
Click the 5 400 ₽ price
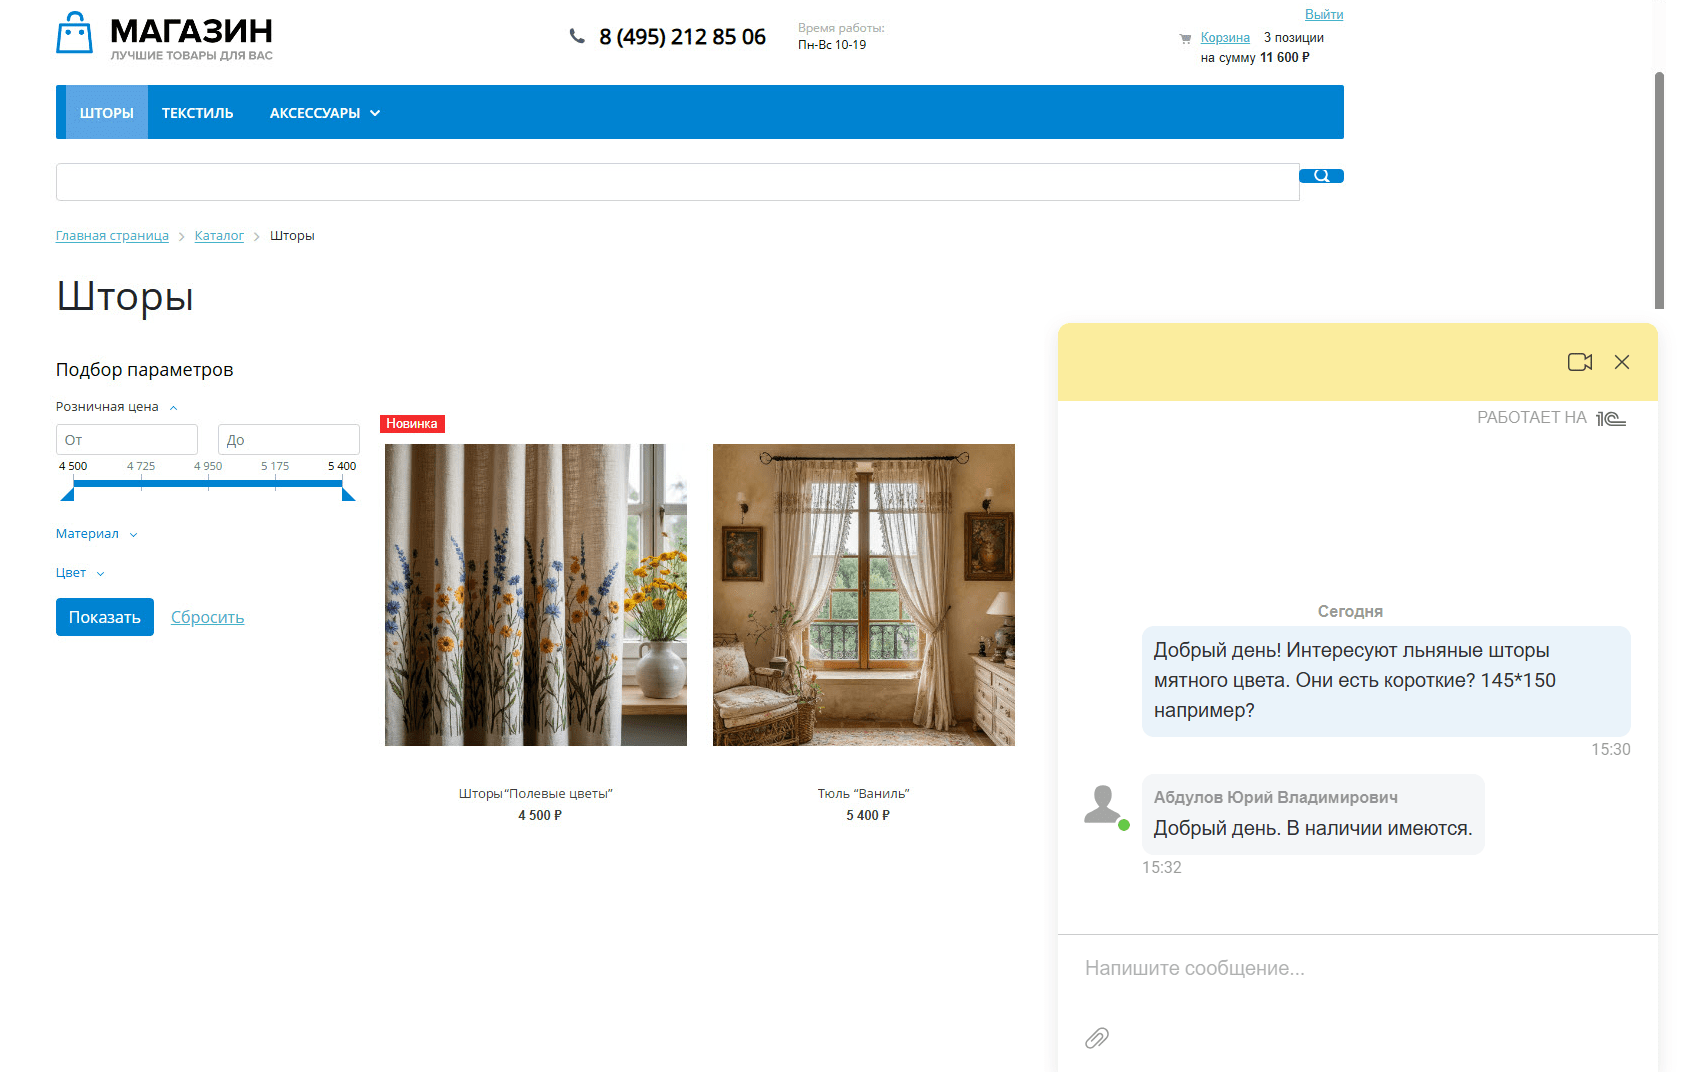click(868, 816)
